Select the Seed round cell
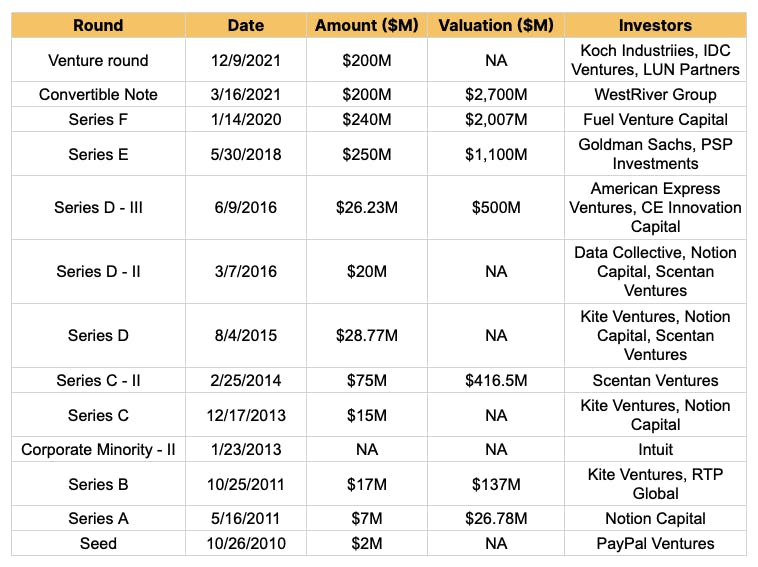 pos(98,544)
